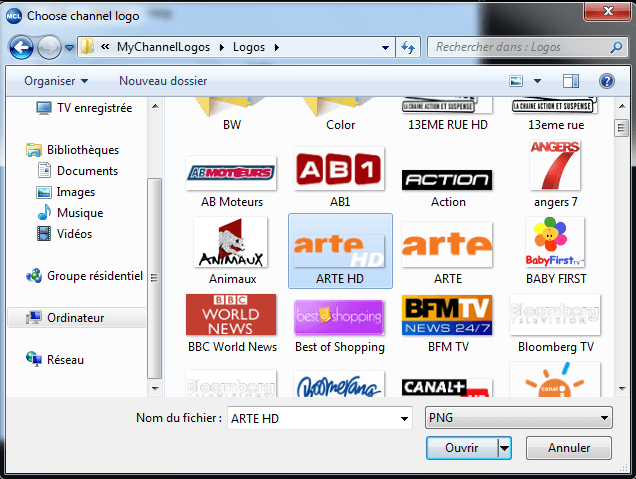Toggle the preview pane icon

pyautogui.click(x=570, y=81)
